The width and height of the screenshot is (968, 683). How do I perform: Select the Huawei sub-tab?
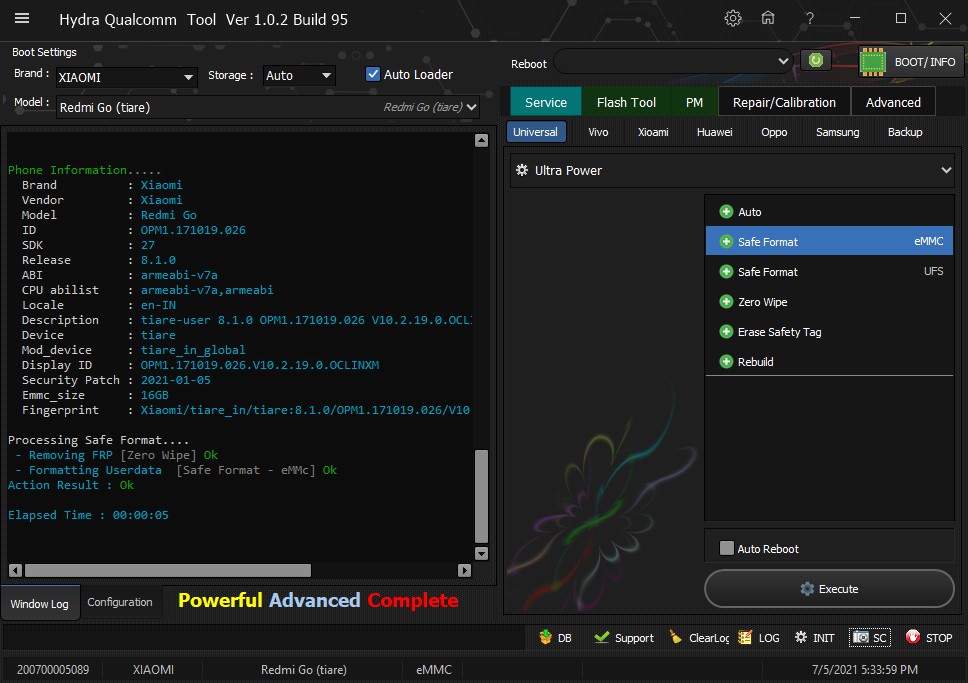pyautogui.click(x=714, y=132)
